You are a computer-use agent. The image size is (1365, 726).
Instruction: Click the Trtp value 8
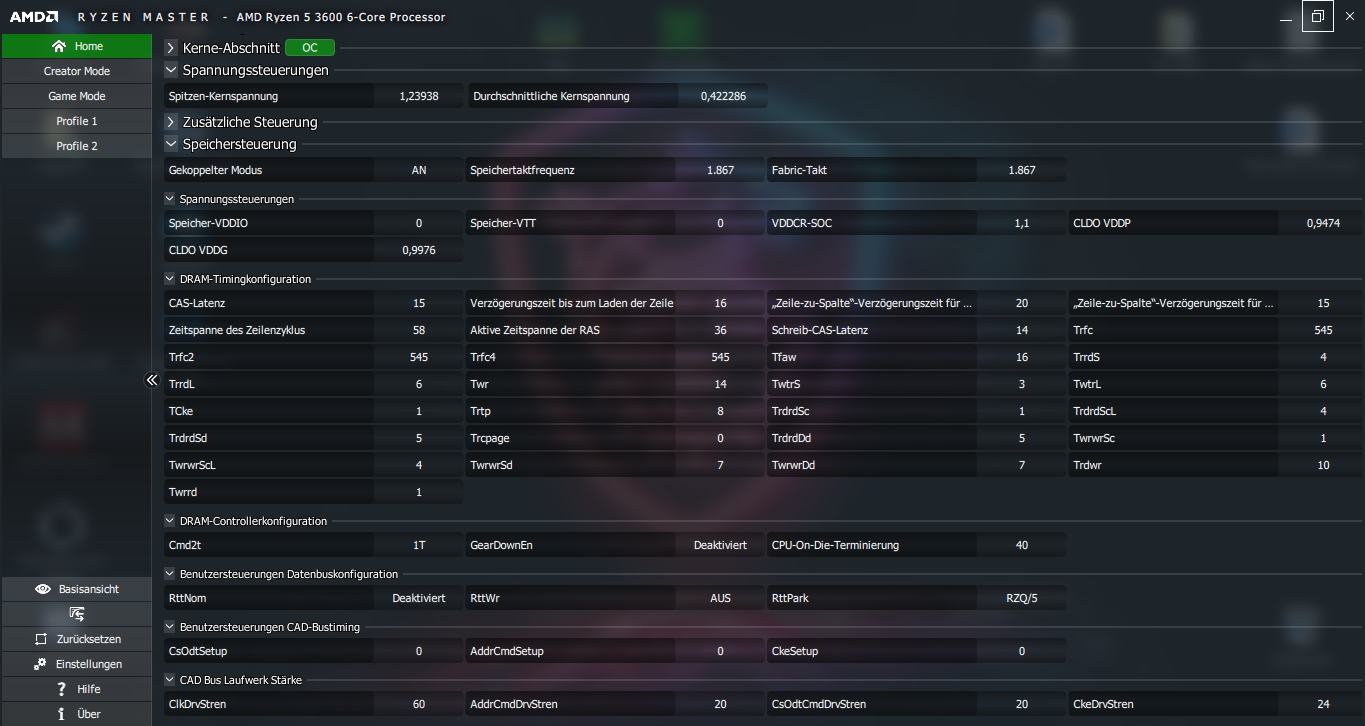720,411
